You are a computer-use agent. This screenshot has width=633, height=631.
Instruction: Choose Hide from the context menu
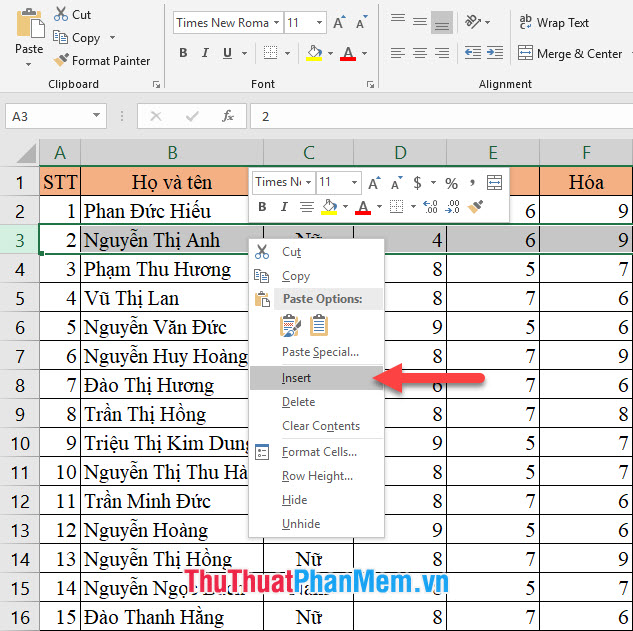point(316,500)
